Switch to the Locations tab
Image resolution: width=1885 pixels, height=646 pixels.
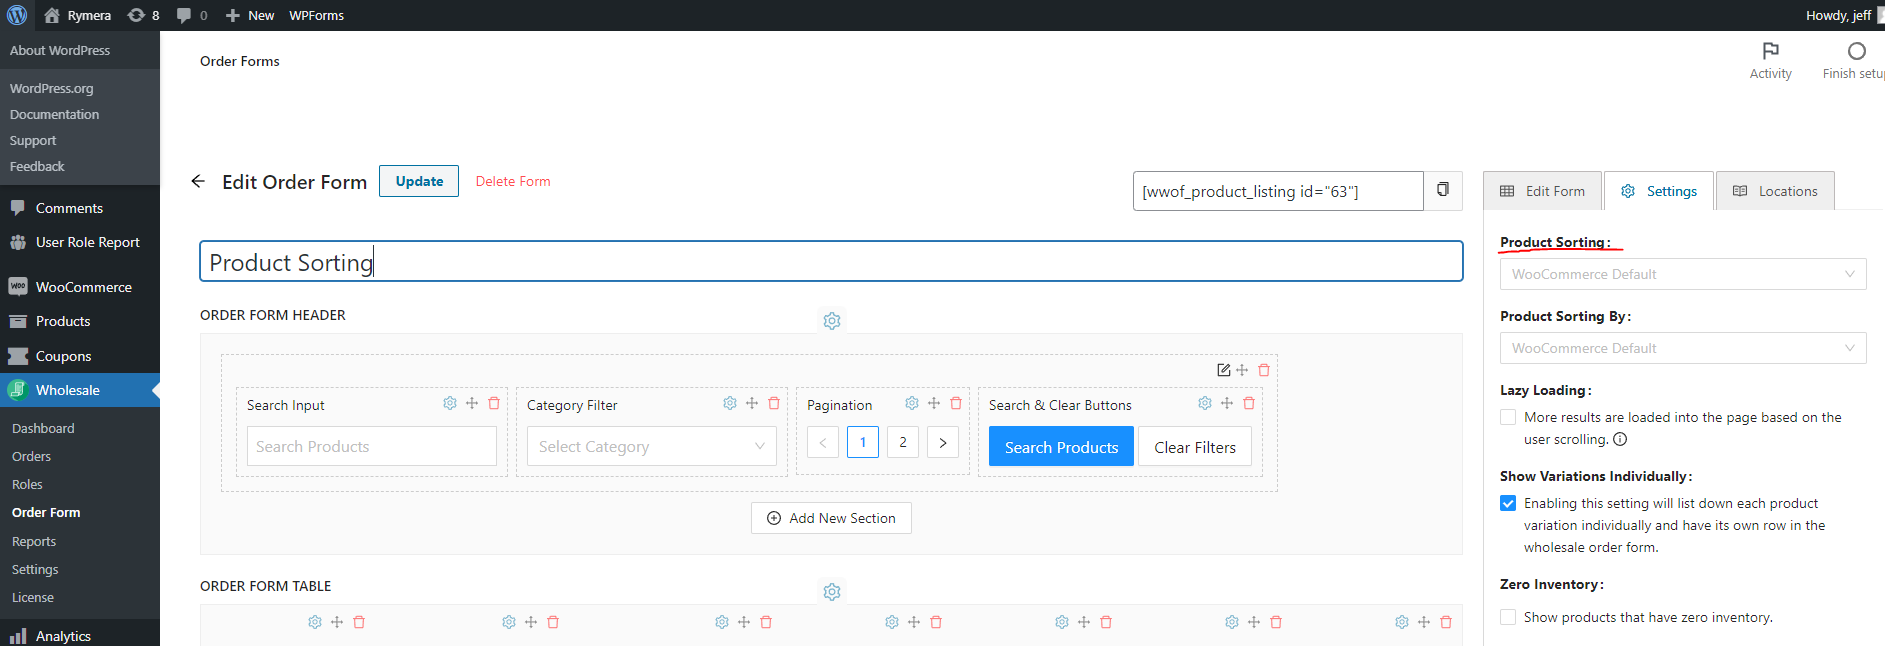1775,191
